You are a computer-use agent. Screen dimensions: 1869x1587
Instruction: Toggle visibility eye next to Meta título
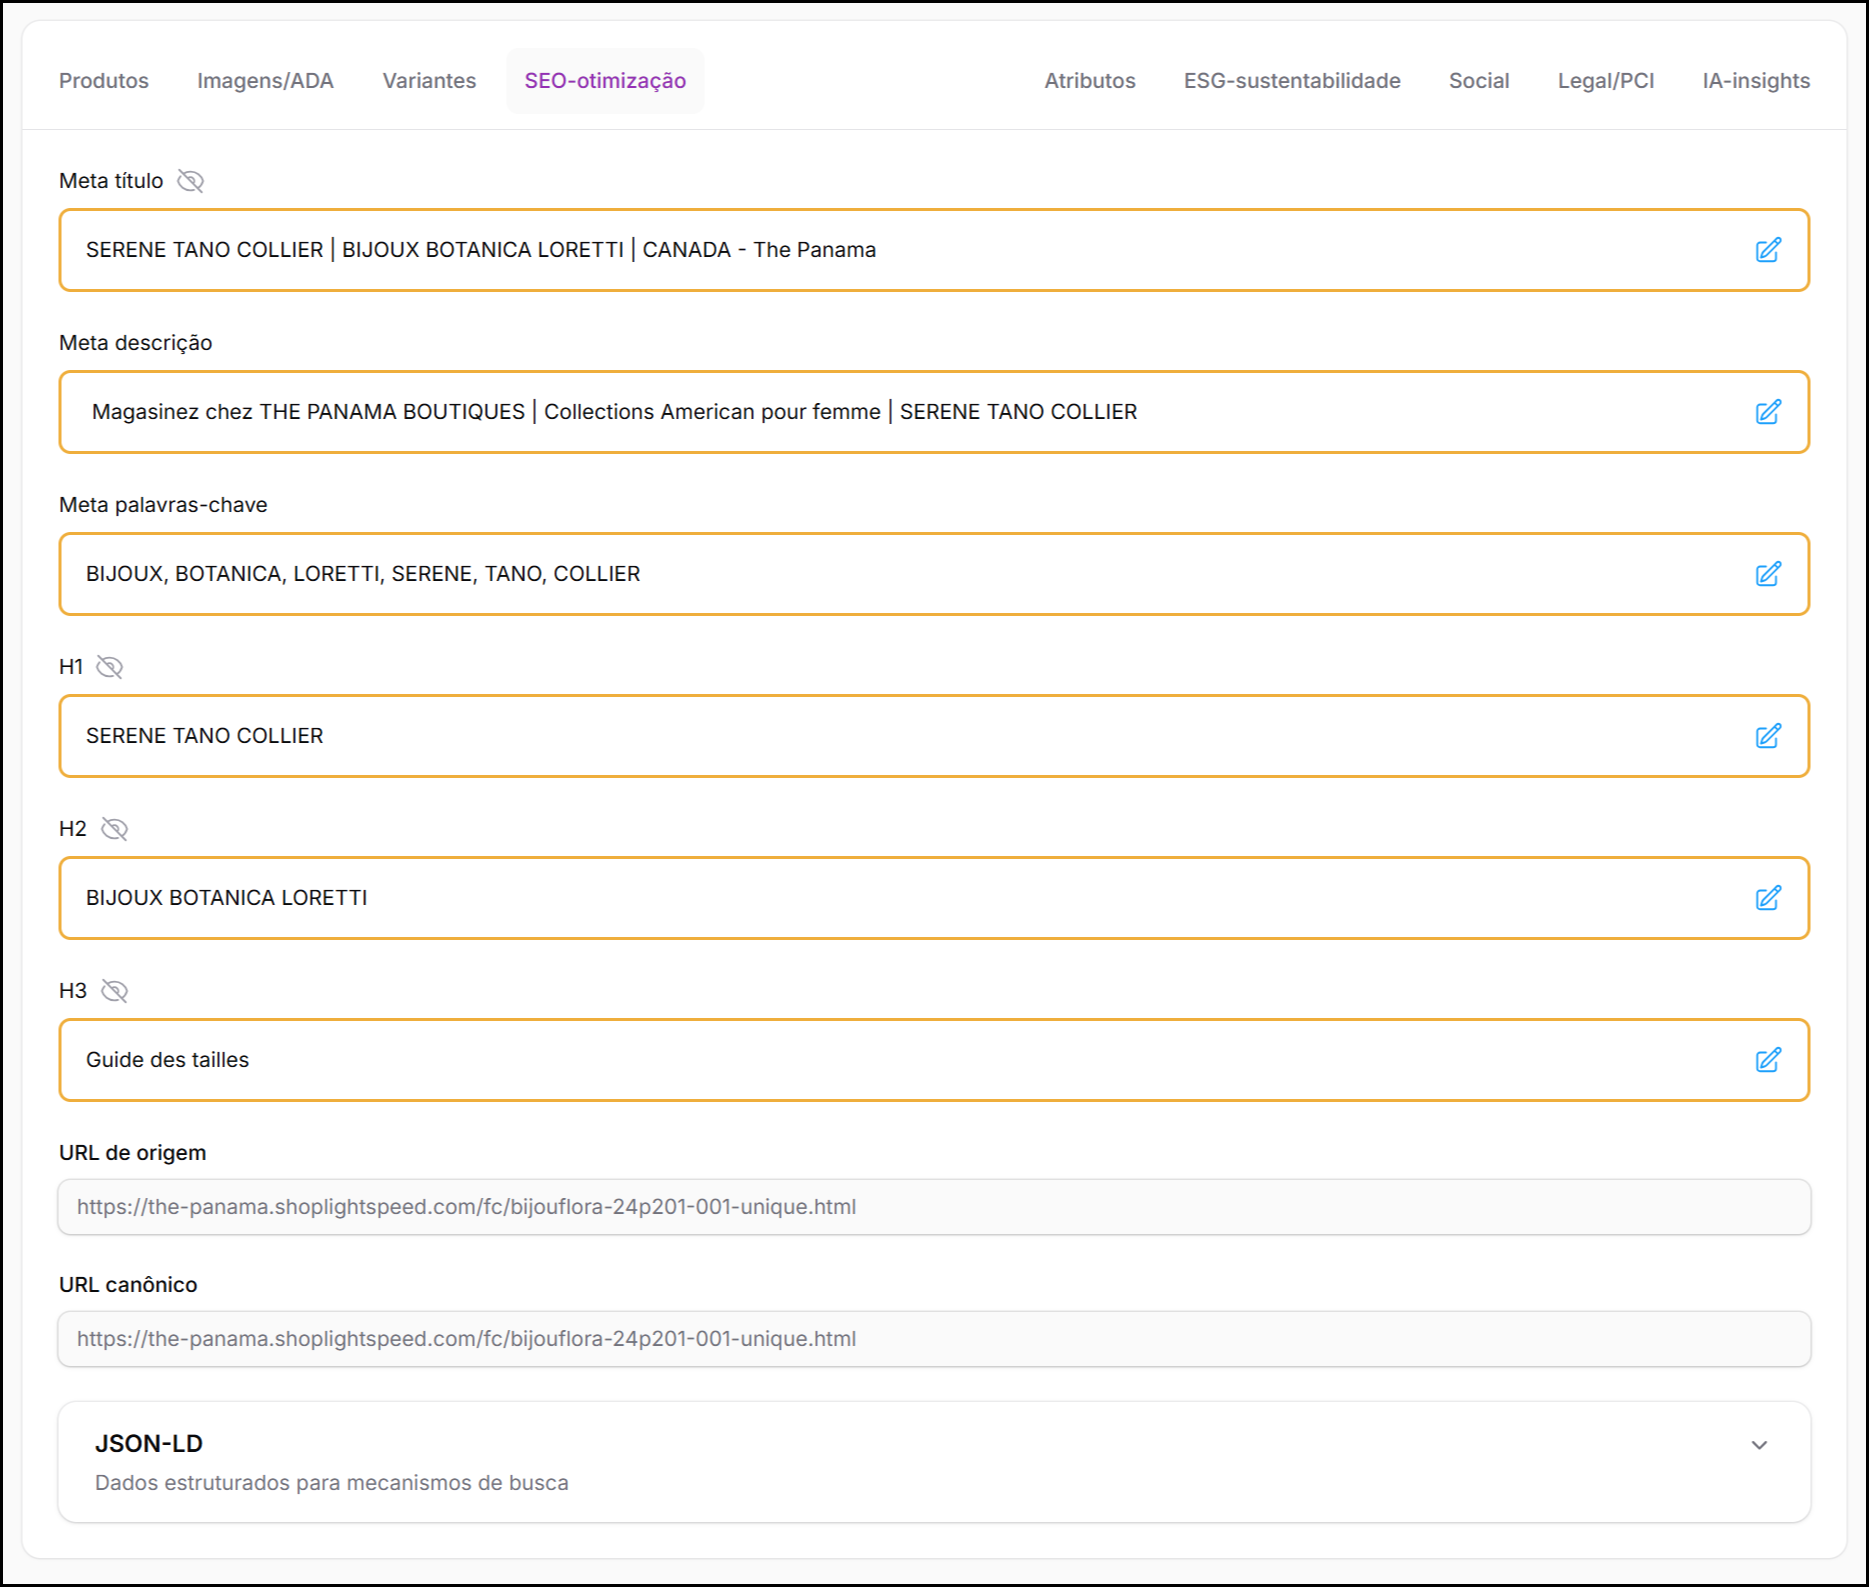(190, 181)
